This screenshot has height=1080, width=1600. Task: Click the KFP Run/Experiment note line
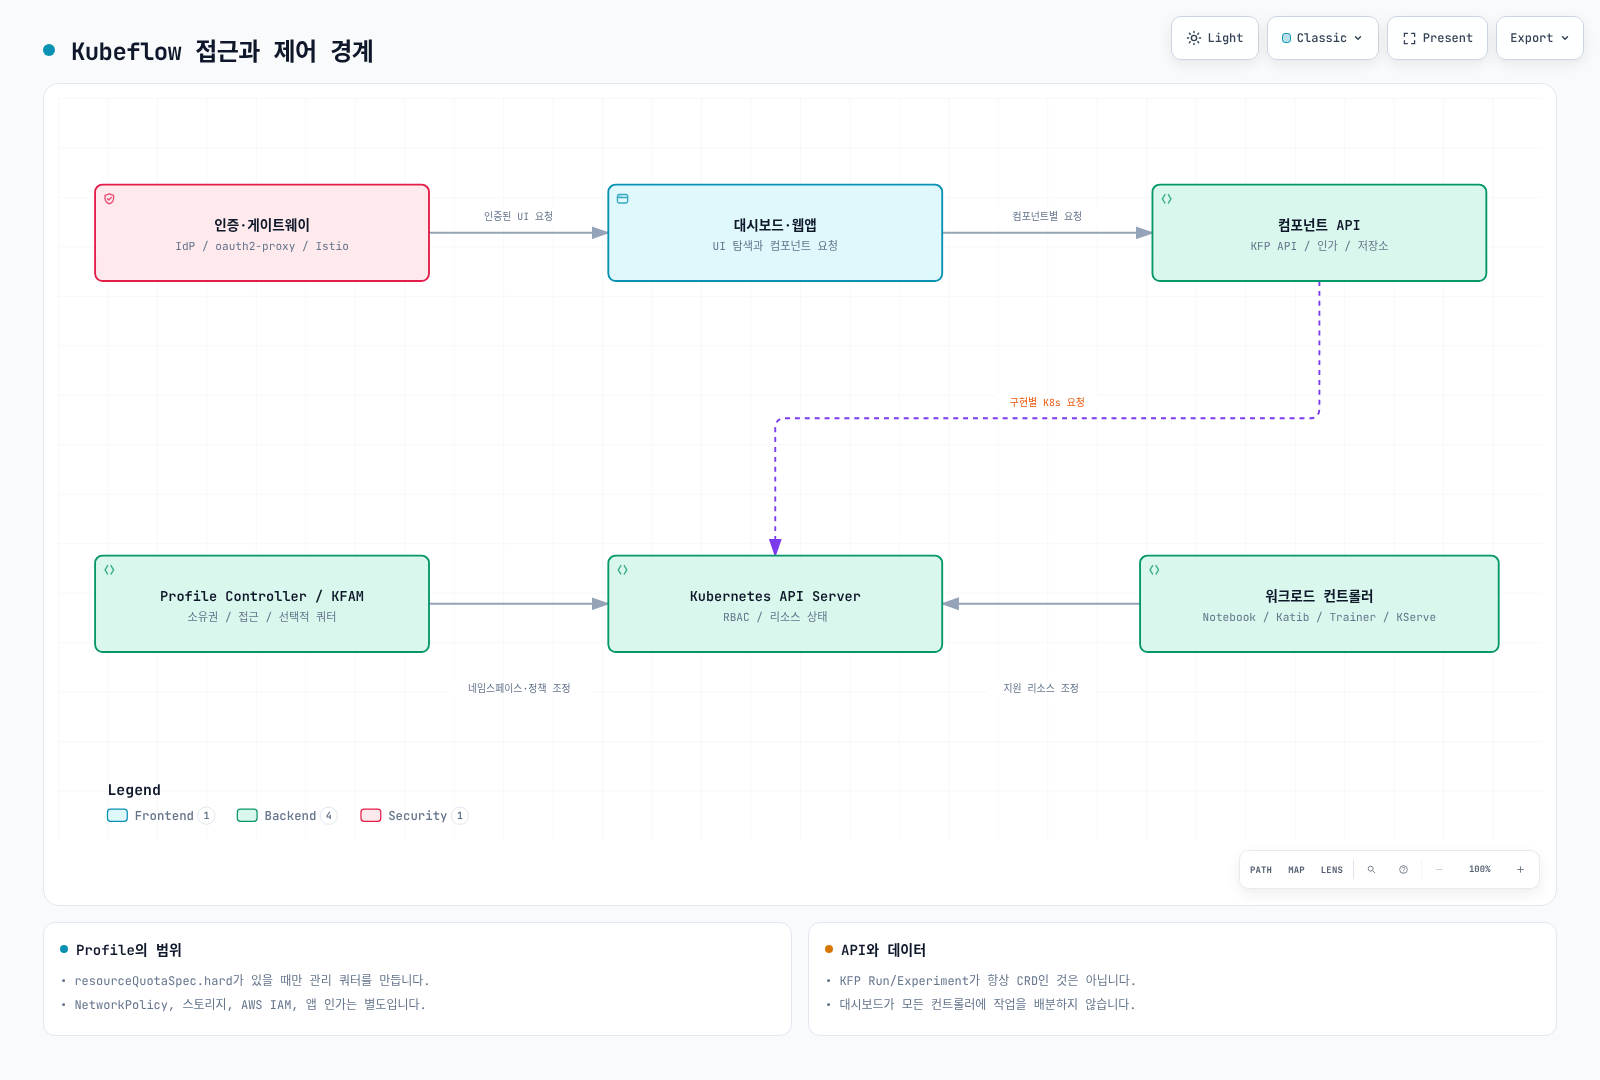[988, 981]
